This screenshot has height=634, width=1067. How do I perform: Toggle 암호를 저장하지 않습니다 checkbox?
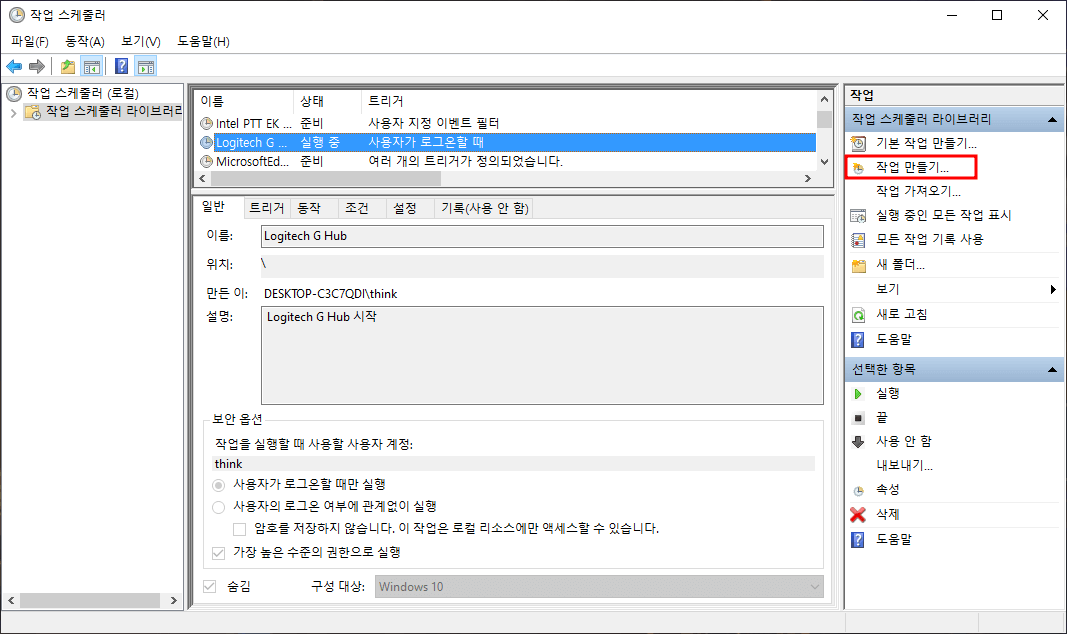coord(240,529)
